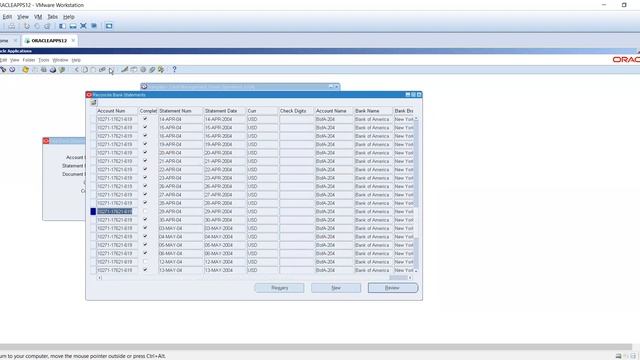Click the VMware manage snapshots icon
The width and height of the screenshot is (640, 360).
tap(47, 26)
